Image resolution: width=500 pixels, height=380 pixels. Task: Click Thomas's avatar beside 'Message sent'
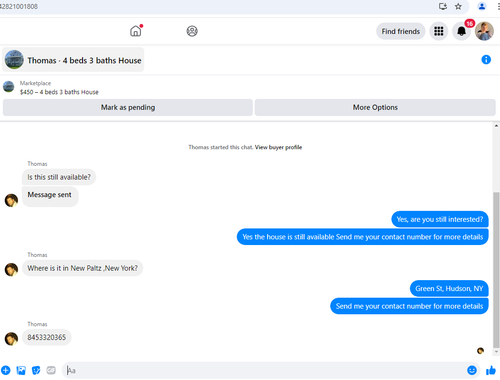[x=11, y=200]
